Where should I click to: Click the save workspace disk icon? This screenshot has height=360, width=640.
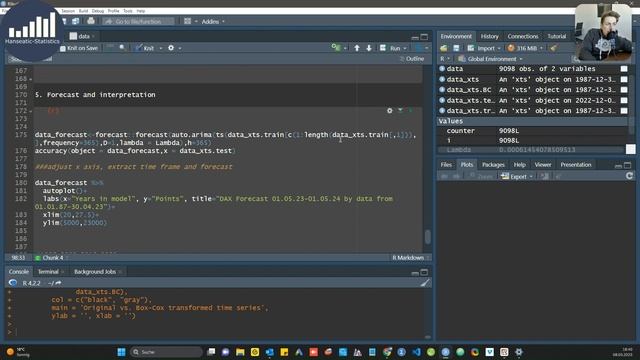coord(456,48)
